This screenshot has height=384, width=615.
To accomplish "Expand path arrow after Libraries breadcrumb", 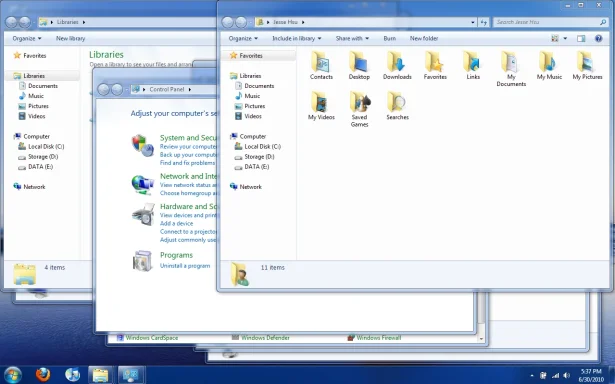I will click(84, 22).
